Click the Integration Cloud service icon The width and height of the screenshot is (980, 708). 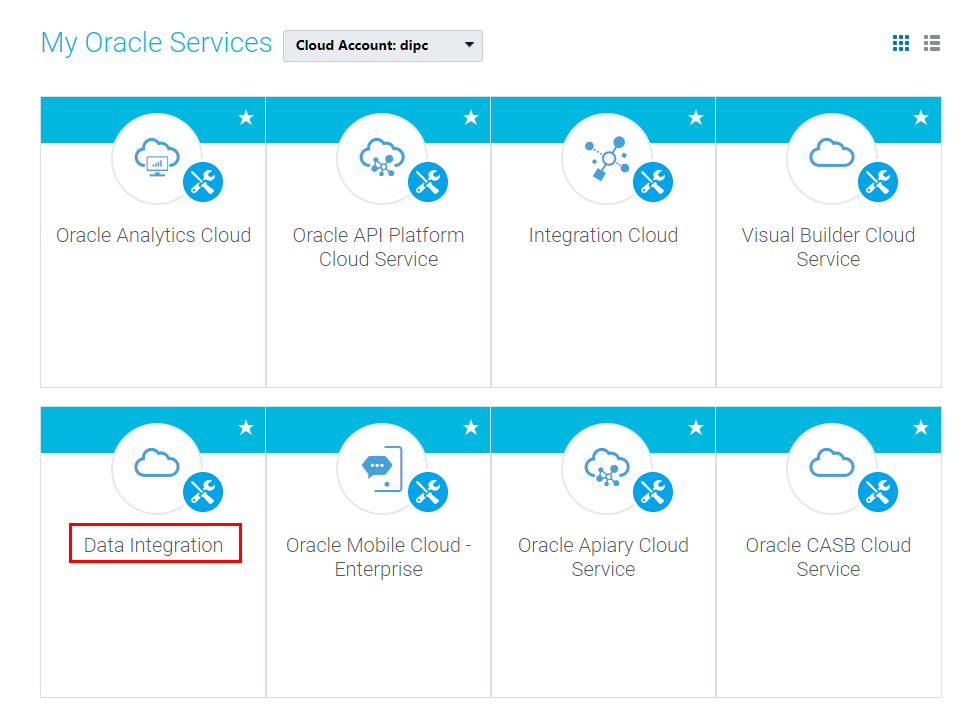pos(607,158)
